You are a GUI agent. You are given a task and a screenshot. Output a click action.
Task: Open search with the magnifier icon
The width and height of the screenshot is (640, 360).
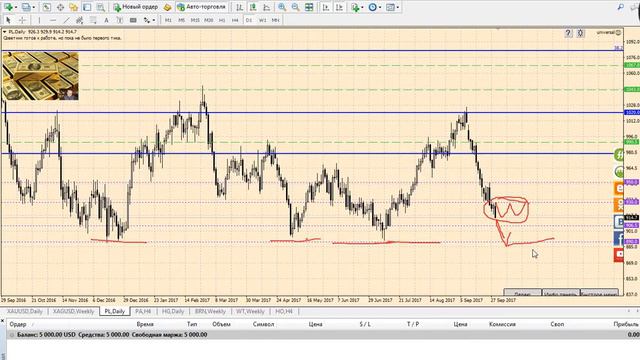click(x=620, y=7)
